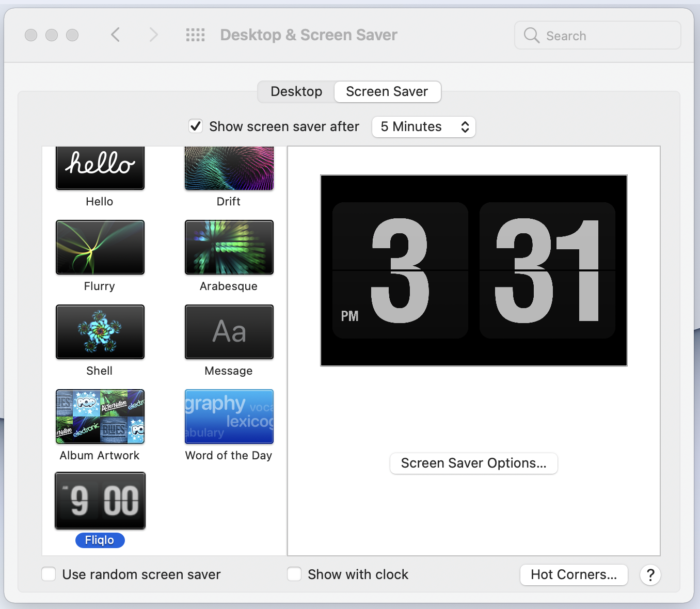
Task: Select the Flurry screen saver icon
Action: pyautogui.click(x=100, y=247)
